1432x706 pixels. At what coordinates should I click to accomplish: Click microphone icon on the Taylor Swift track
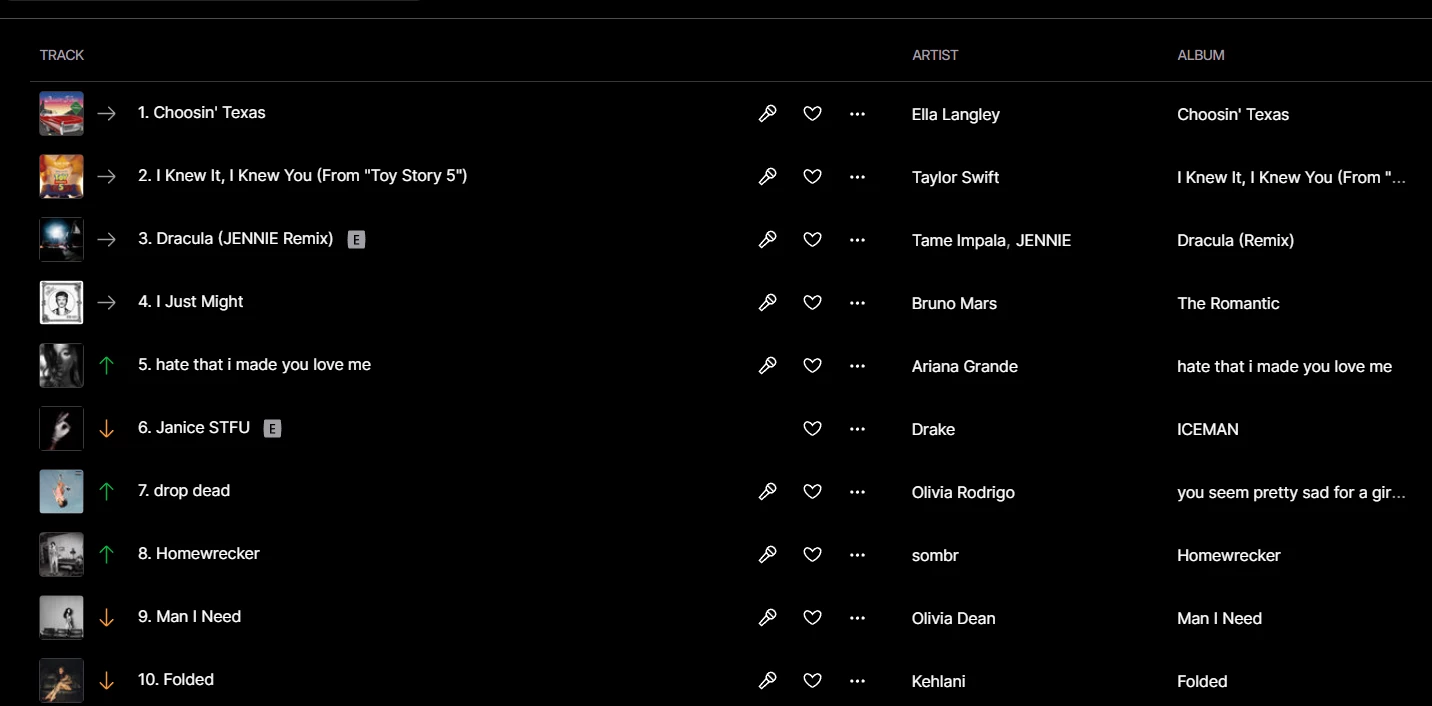pos(767,177)
